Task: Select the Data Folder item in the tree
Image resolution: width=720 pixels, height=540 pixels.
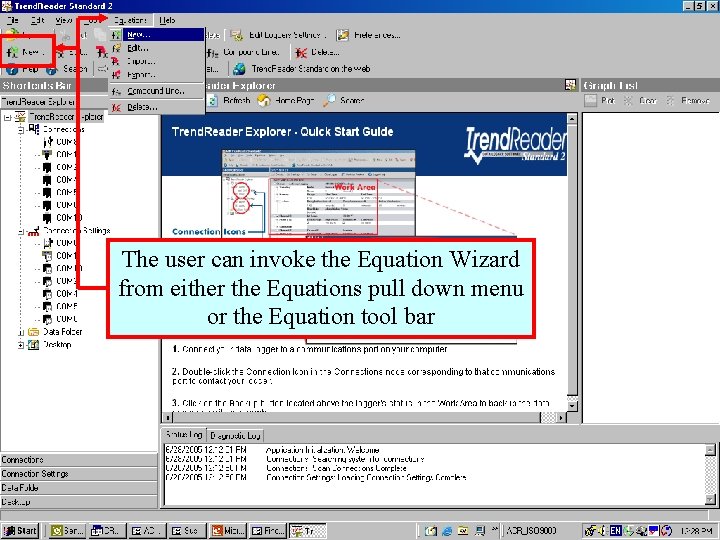Action: [x=62, y=332]
